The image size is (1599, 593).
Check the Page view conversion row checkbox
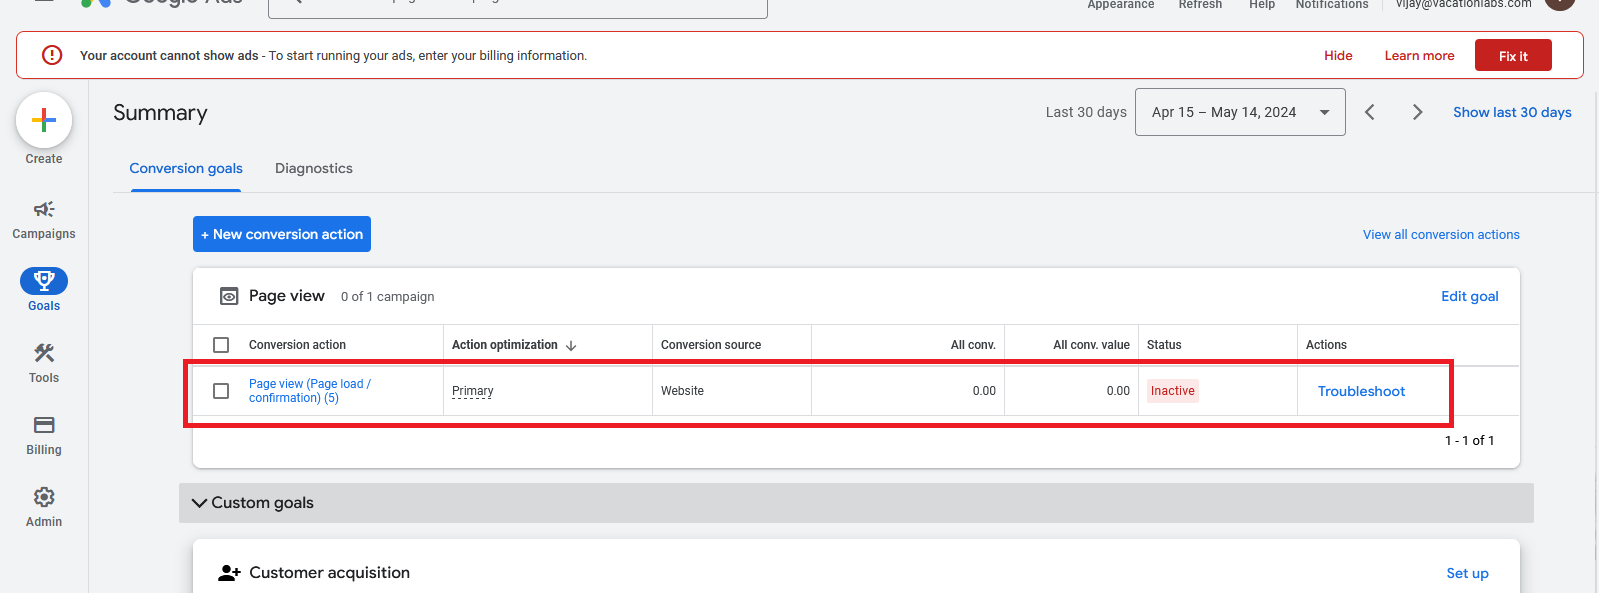tap(221, 391)
